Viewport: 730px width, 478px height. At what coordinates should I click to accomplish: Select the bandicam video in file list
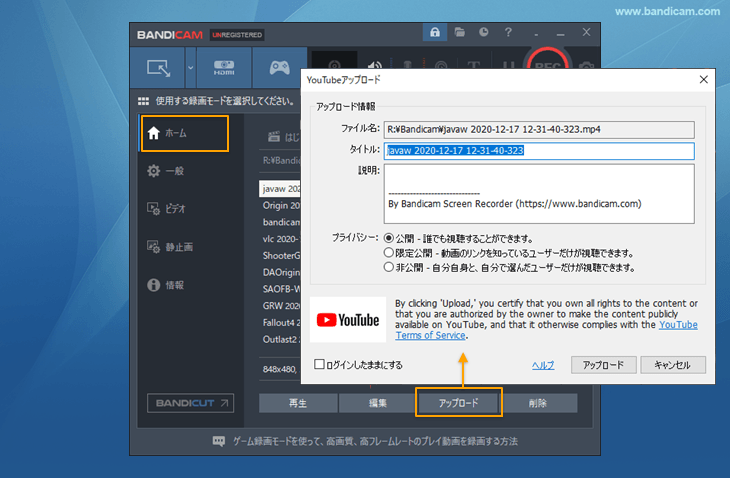tap(280, 222)
